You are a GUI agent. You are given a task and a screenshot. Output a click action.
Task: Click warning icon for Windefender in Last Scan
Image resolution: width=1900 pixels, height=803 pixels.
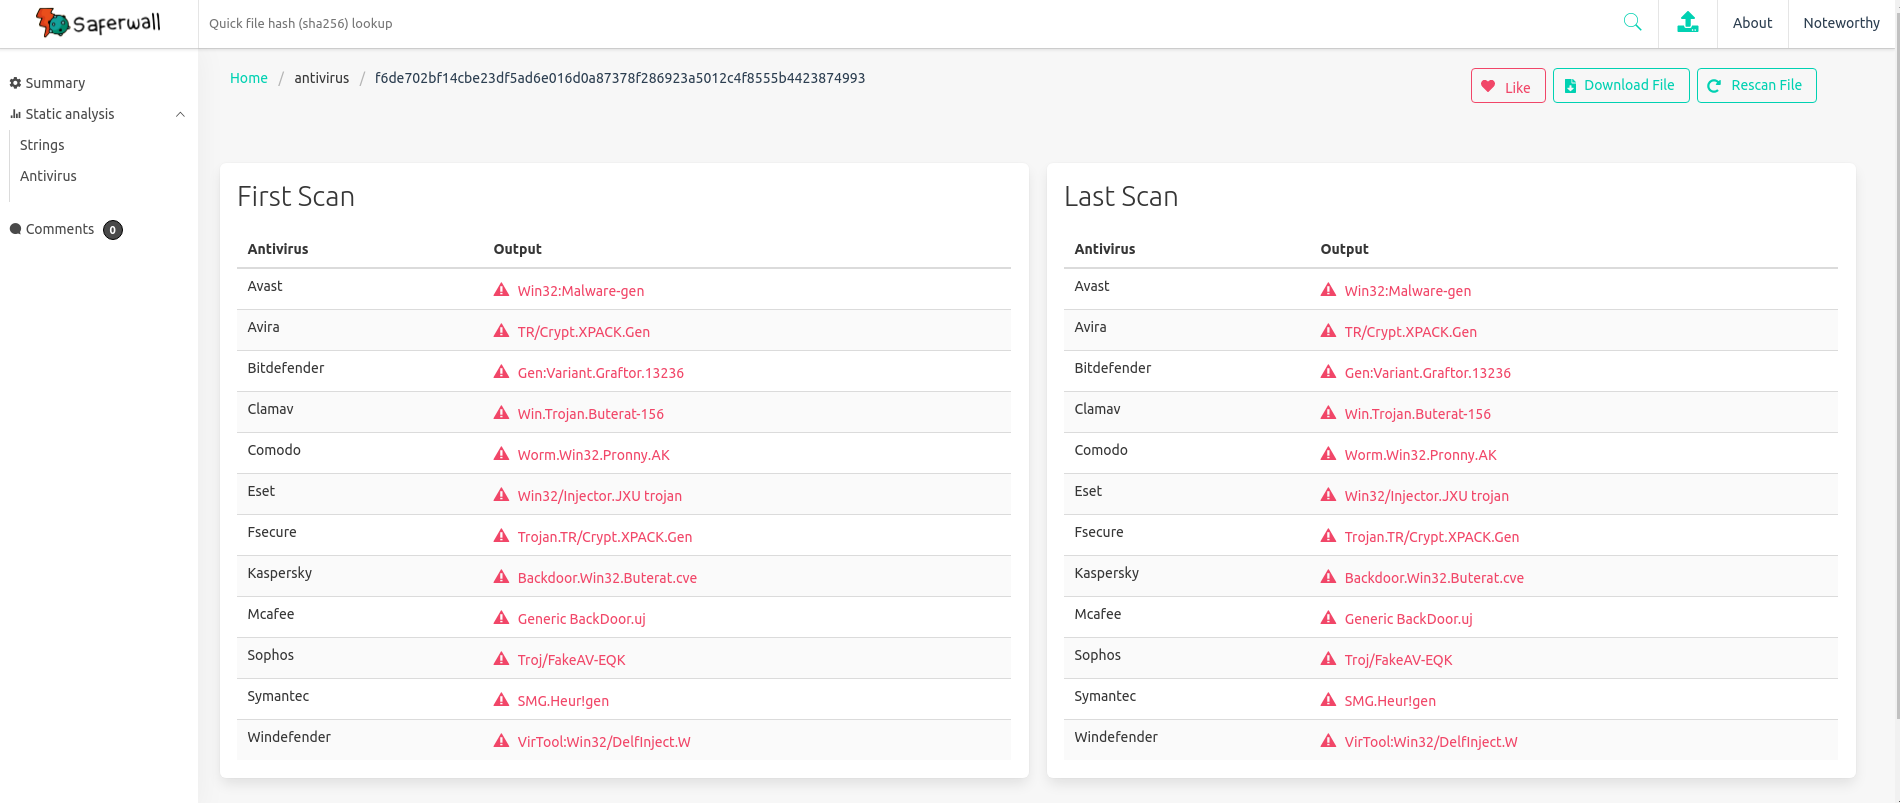click(1328, 741)
